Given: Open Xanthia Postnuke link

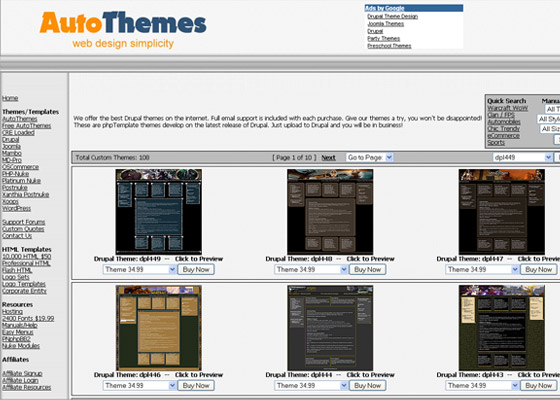Looking at the screenshot, I should click(26, 195).
